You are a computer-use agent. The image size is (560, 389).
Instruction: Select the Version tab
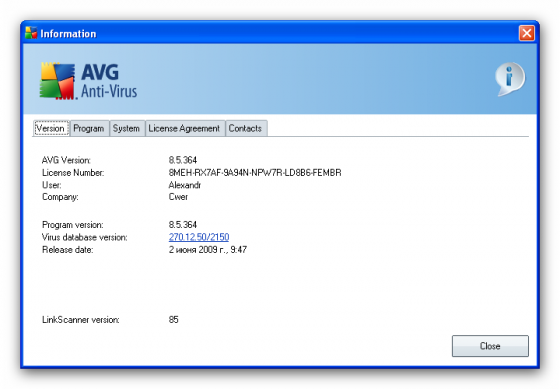coord(51,128)
